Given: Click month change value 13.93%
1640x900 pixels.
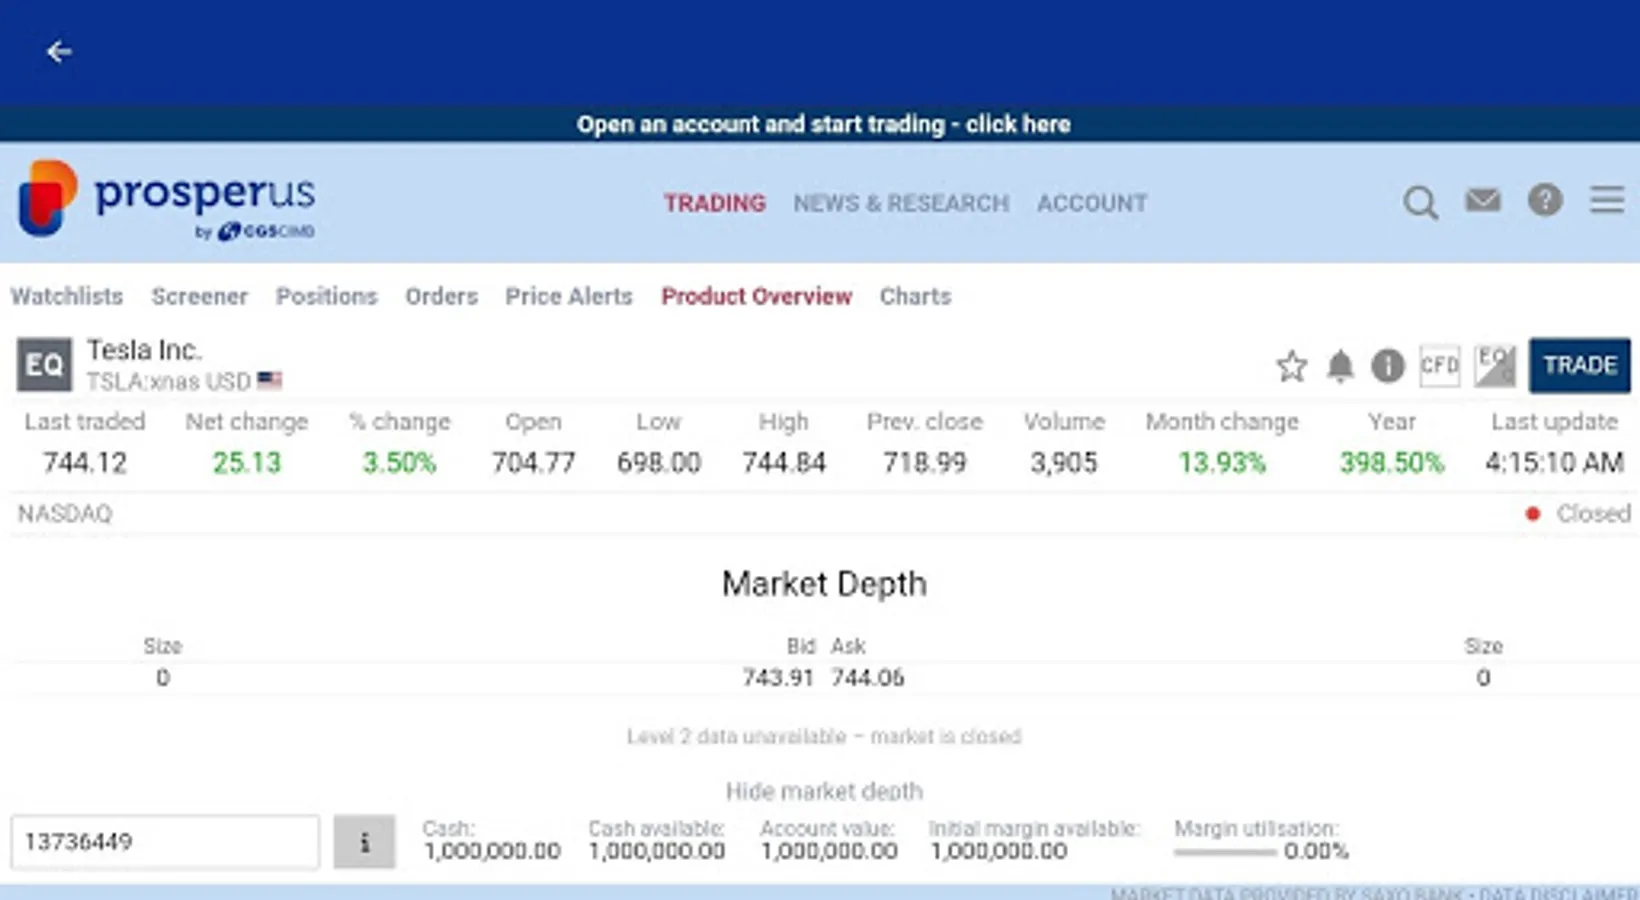Looking at the screenshot, I should (1222, 463).
